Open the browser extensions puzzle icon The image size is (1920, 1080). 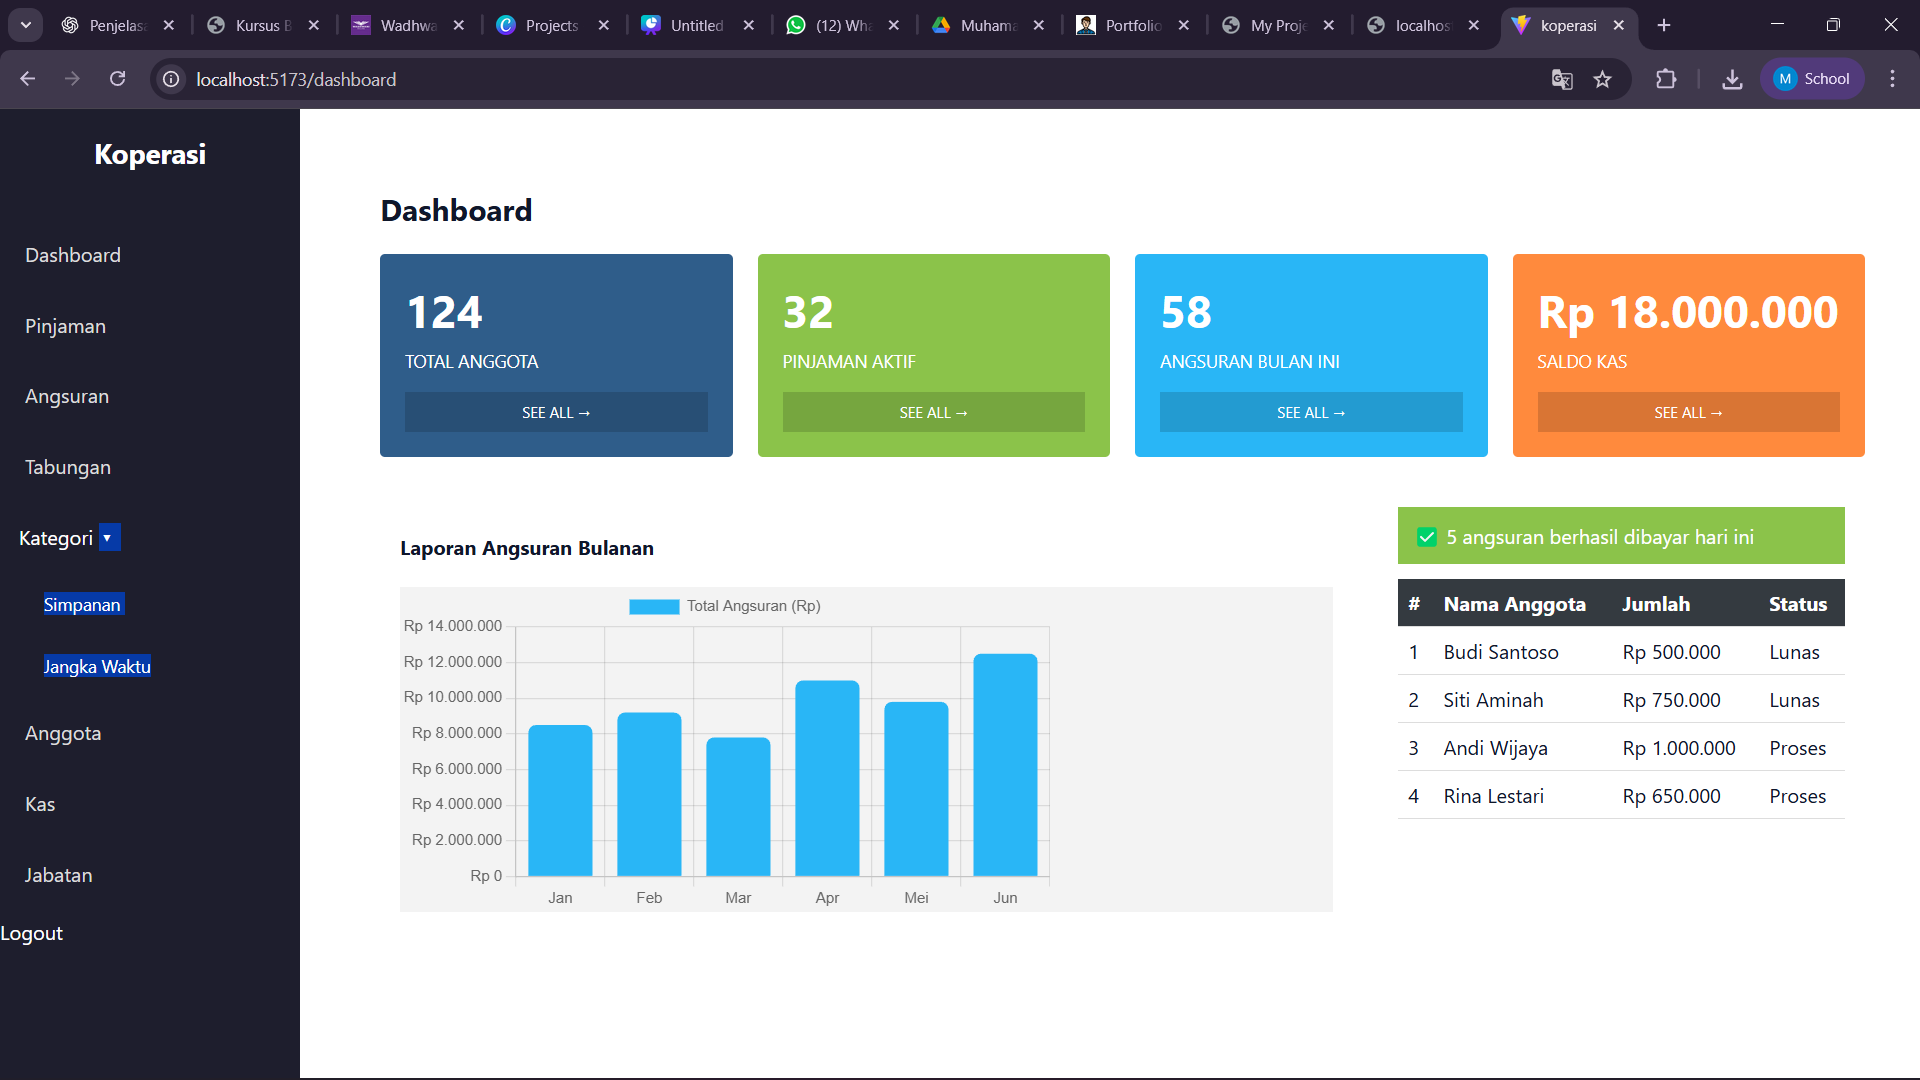coord(1666,79)
